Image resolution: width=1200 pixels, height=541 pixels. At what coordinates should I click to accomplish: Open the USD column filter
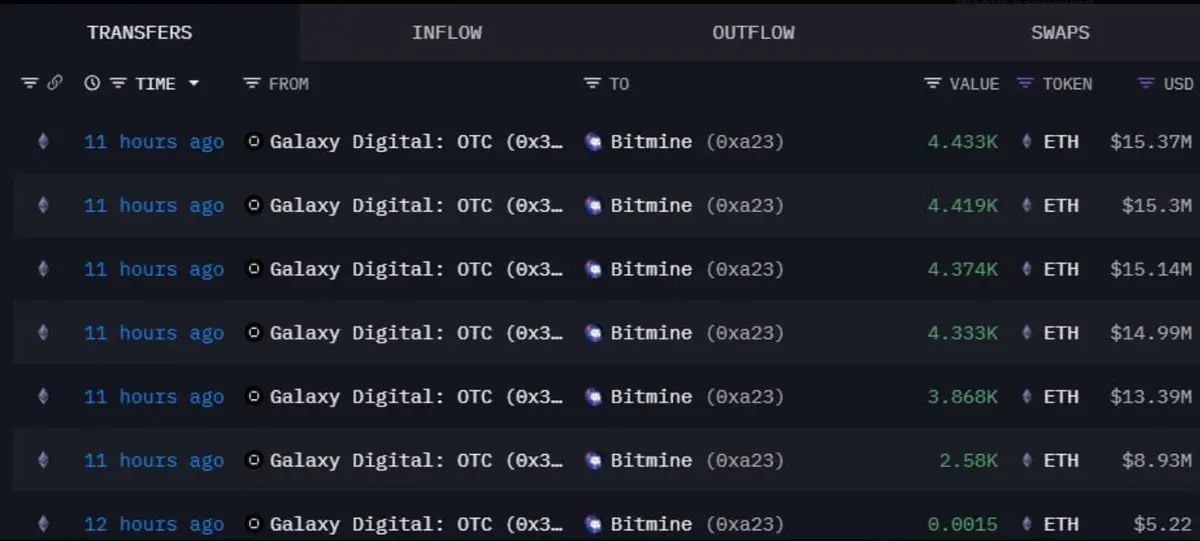pyautogui.click(x=1146, y=83)
